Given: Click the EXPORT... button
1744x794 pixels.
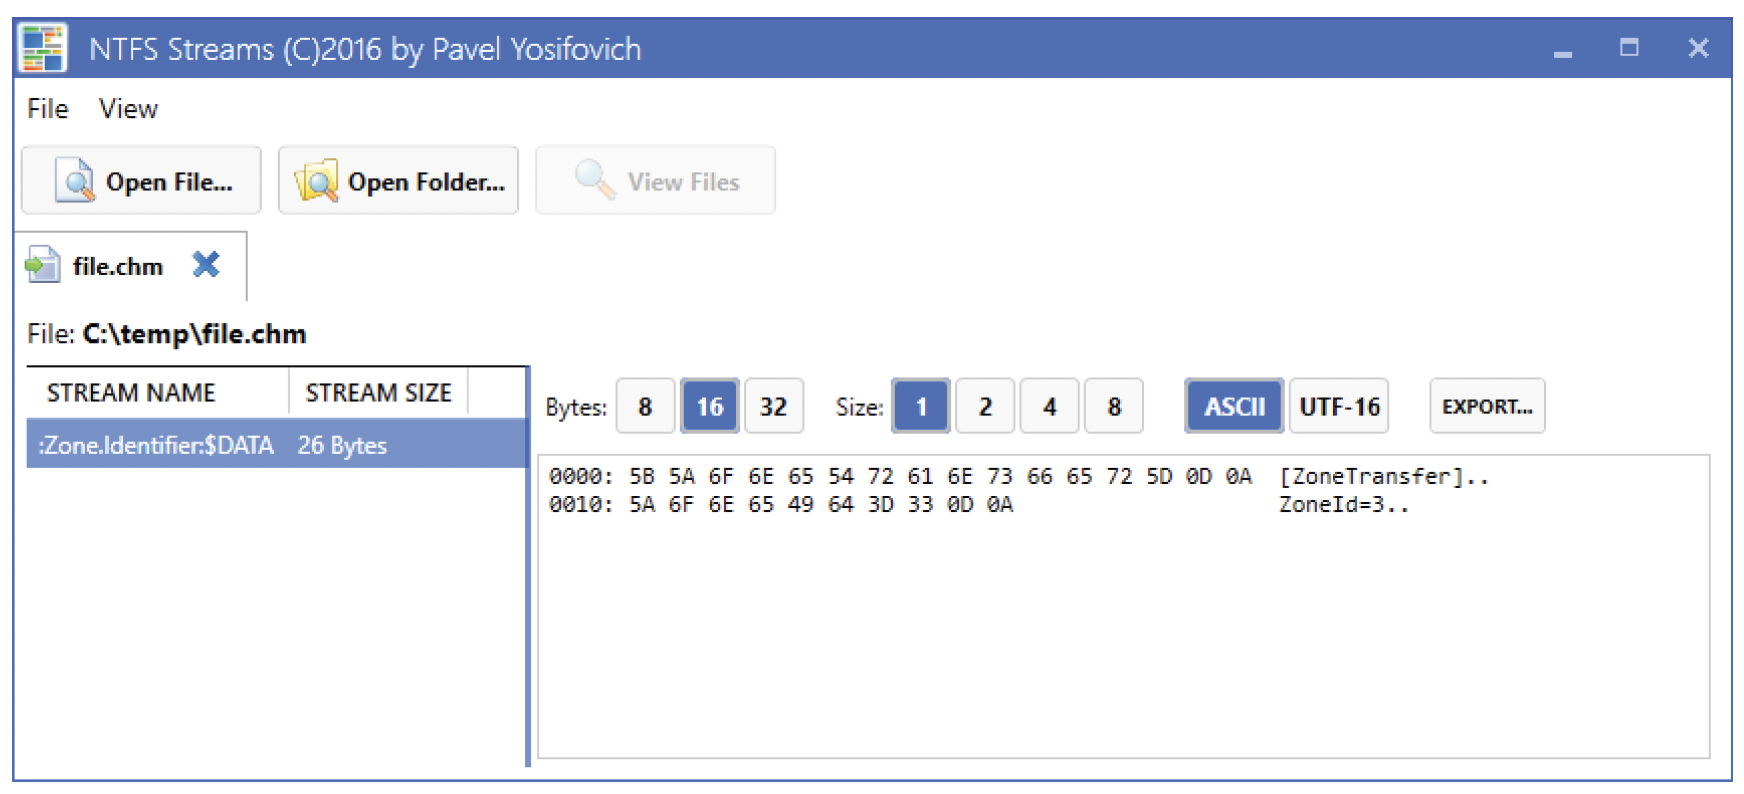Looking at the screenshot, I should coord(1487,406).
